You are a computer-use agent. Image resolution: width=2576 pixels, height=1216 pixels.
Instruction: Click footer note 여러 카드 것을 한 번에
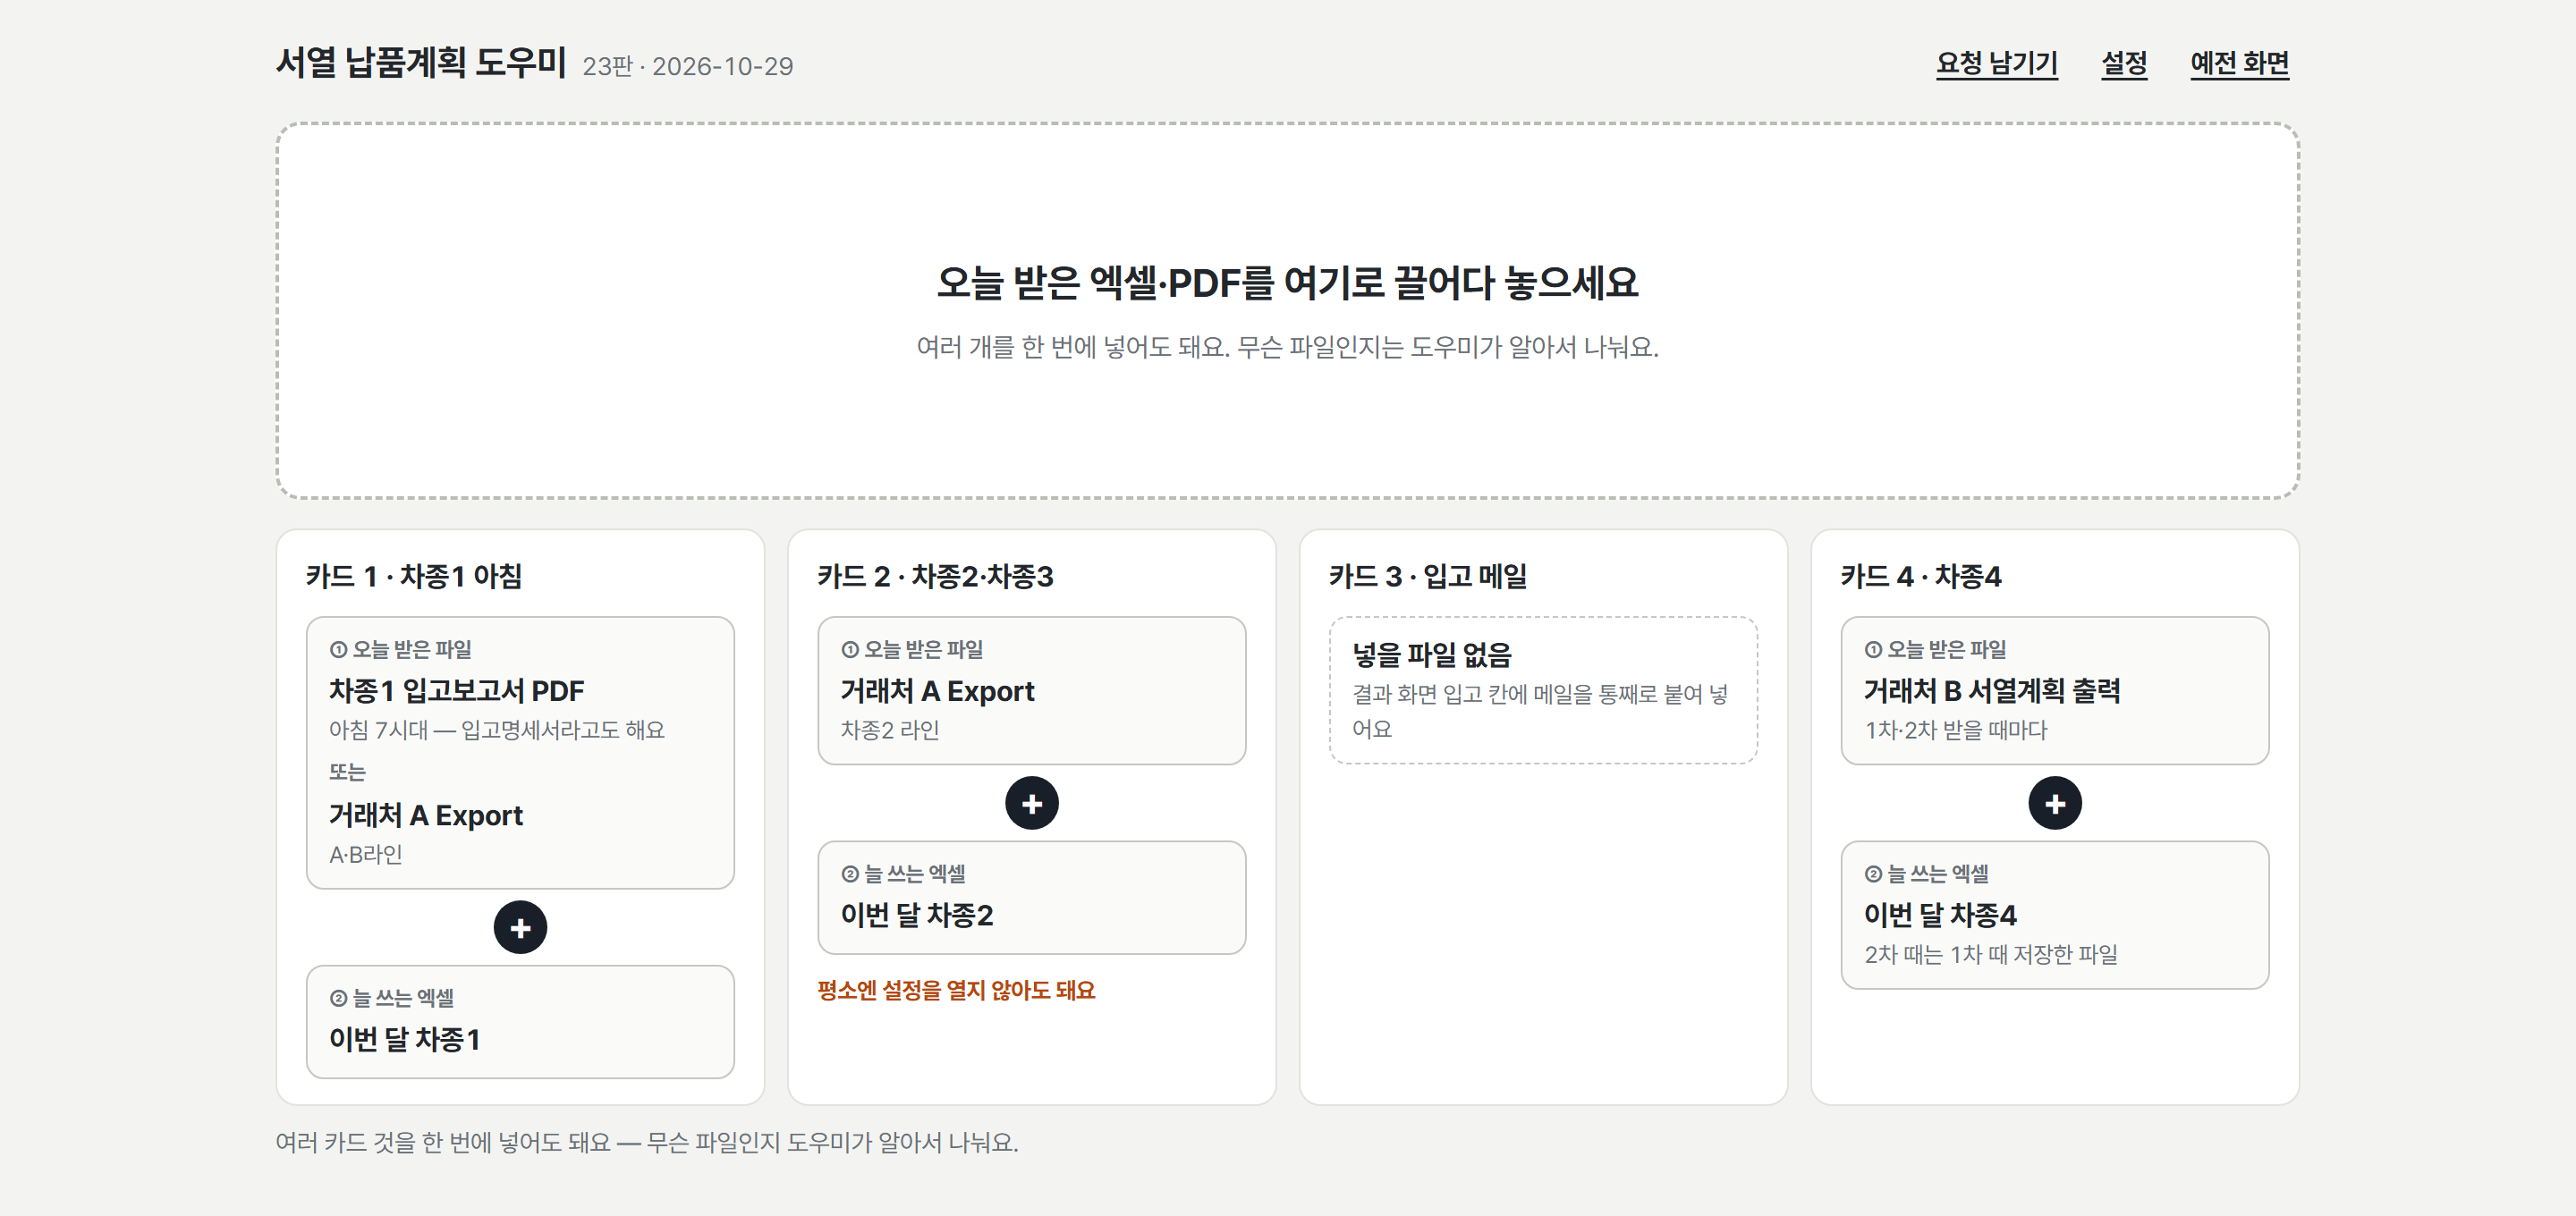click(x=647, y=1142)
